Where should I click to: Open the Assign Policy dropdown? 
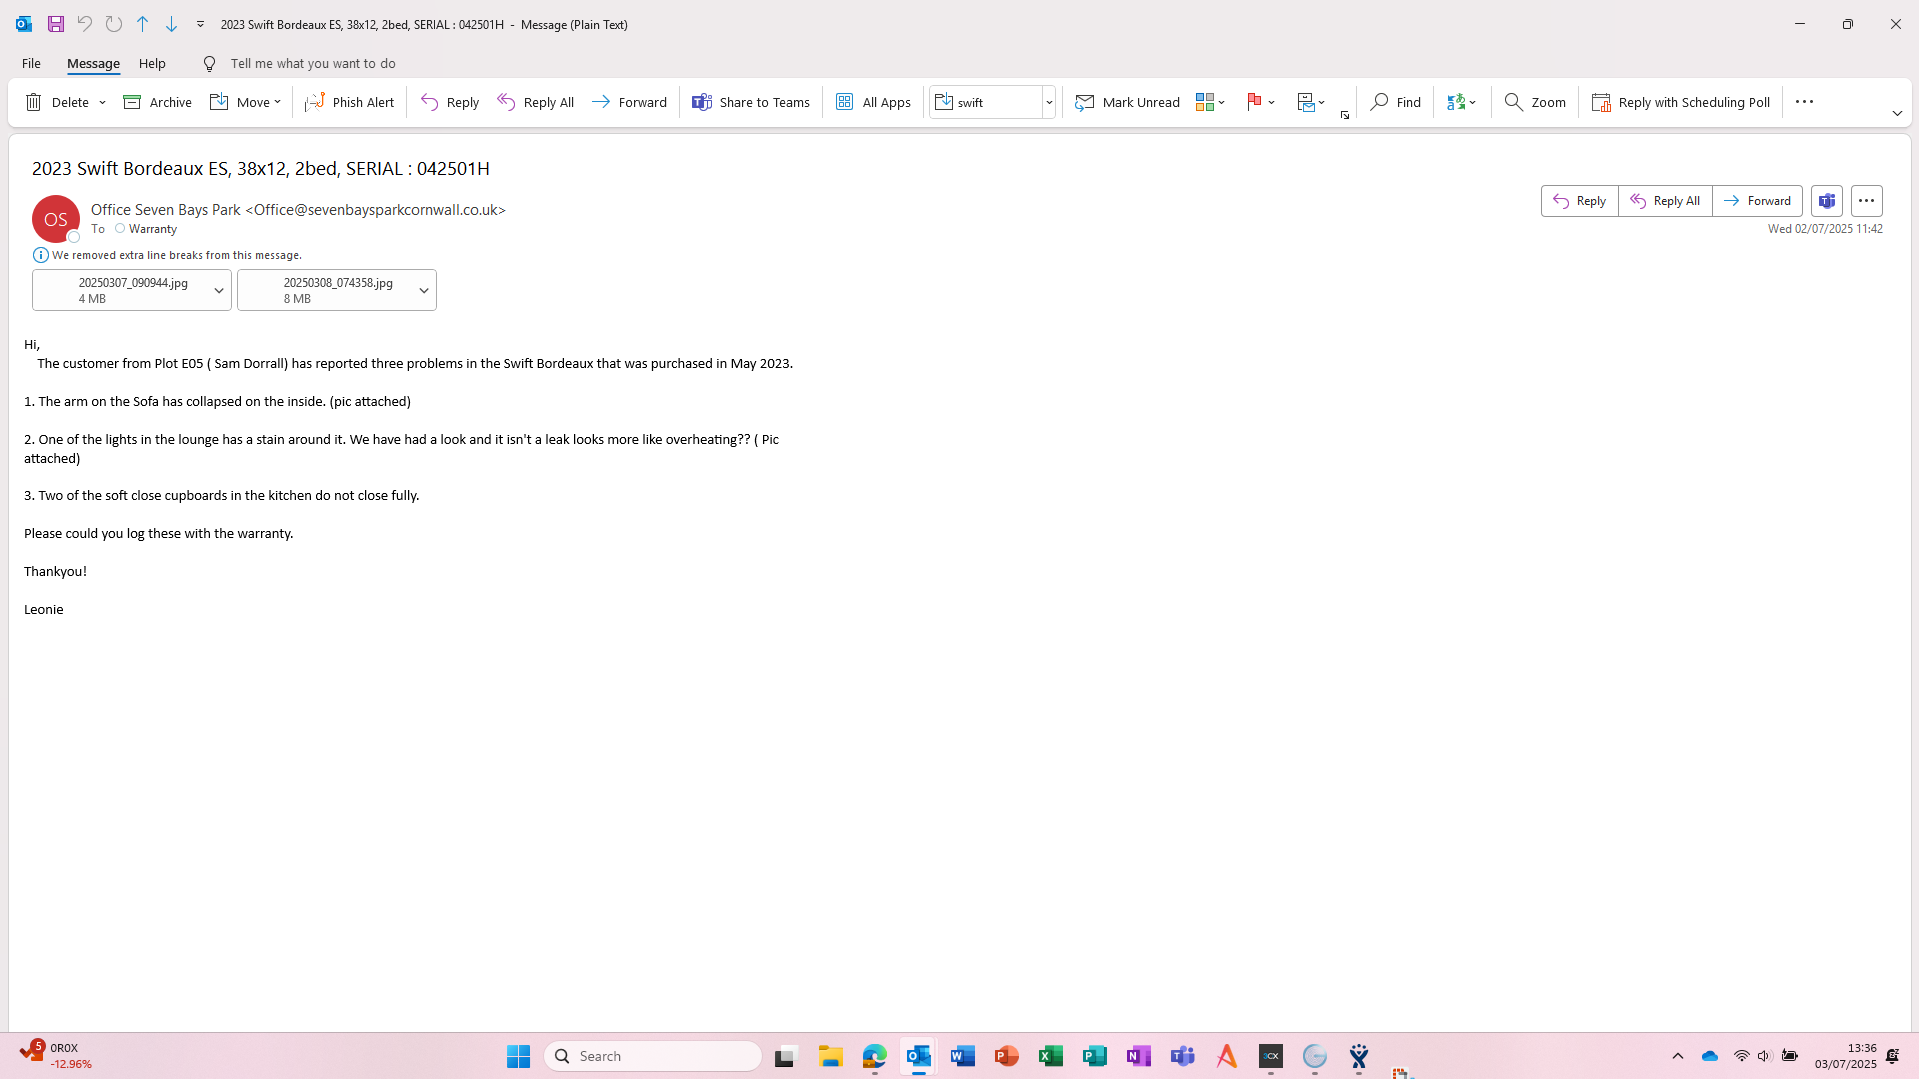[x=1310, y=102]
